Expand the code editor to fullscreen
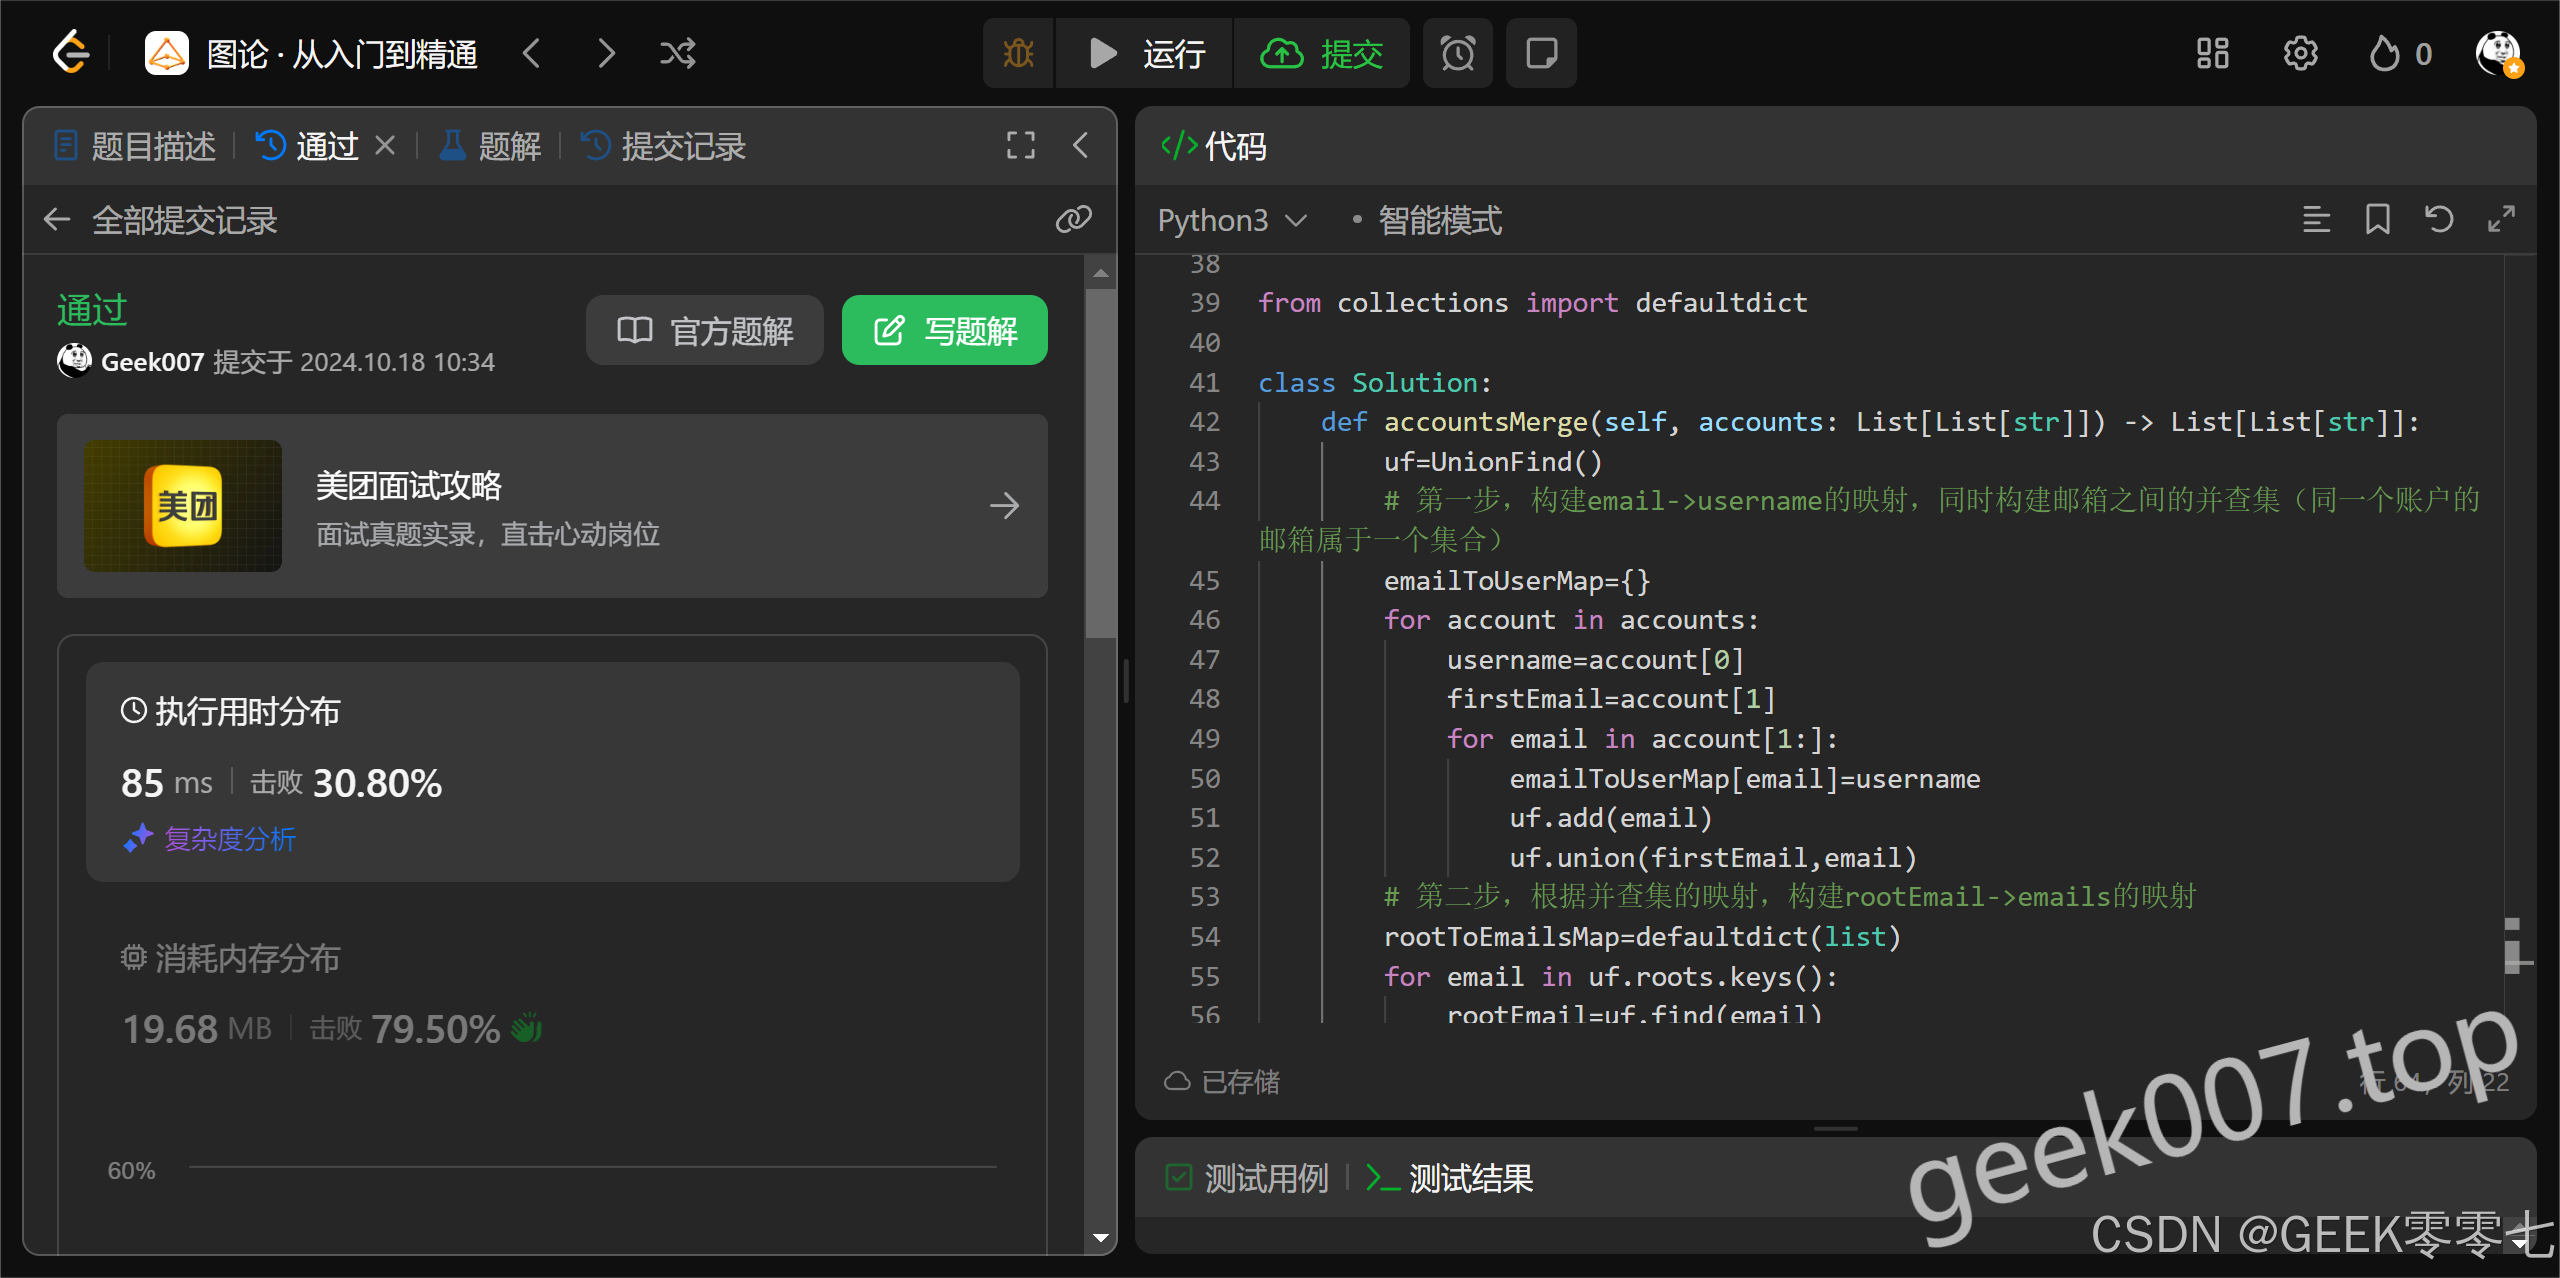This screenshot has width=2560, height=1278. tap(2501, 219)
